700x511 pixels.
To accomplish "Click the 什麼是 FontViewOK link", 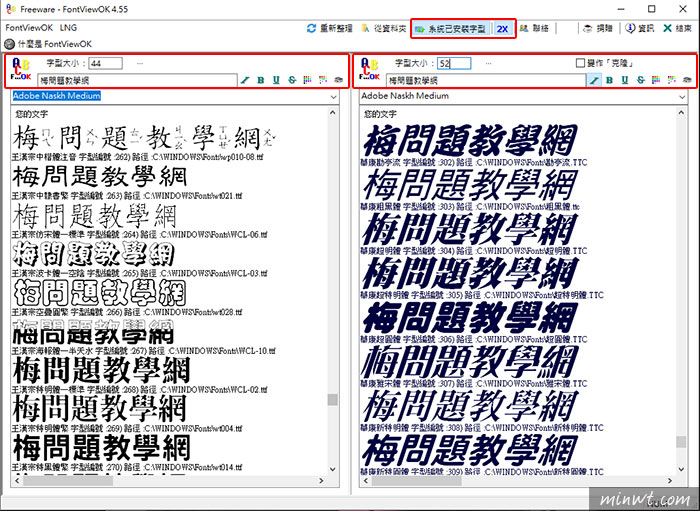I will point(48,44).
